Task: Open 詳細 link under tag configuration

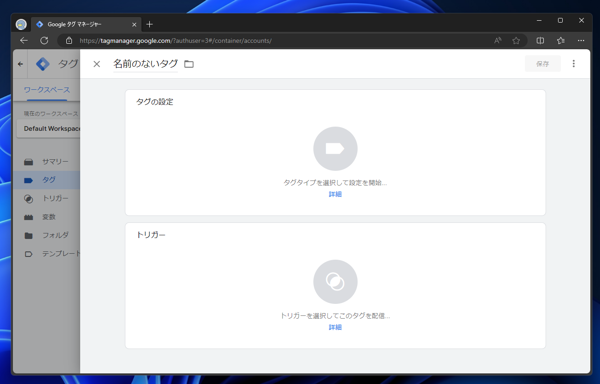Action: [x=335, y=194]
